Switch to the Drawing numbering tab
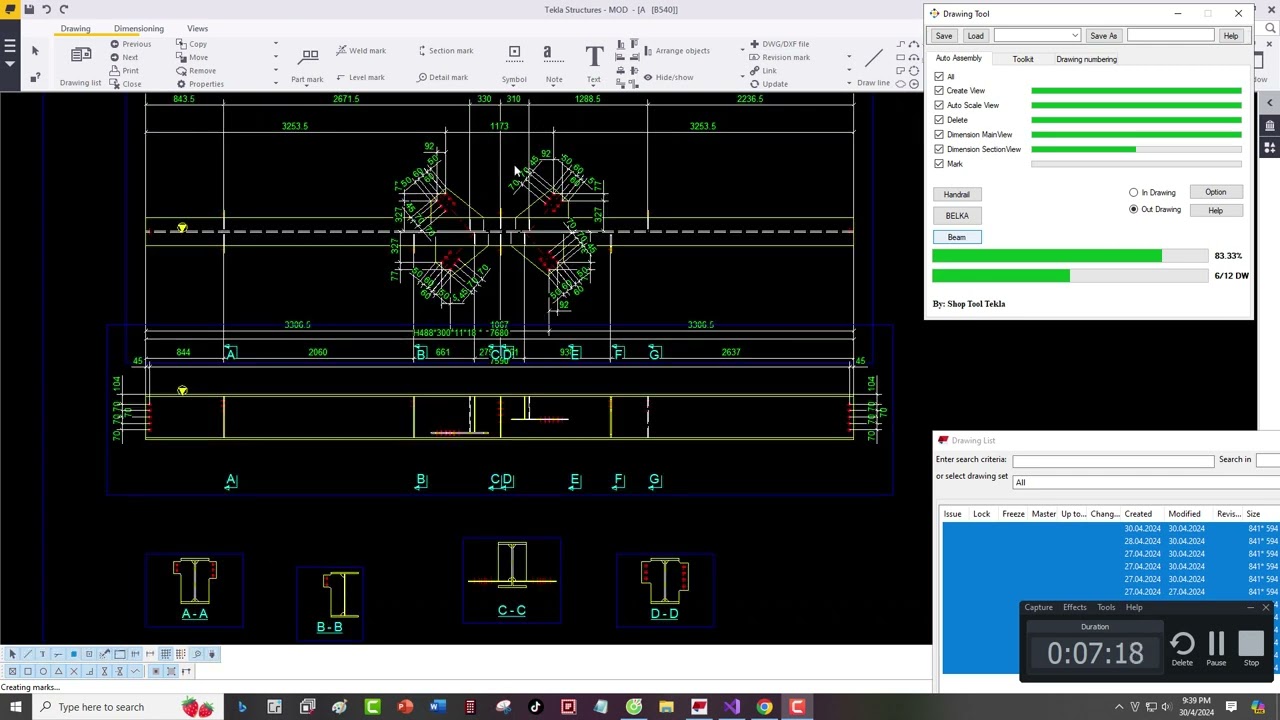The image size is (1280, 720). click(x=1086, y=59)
